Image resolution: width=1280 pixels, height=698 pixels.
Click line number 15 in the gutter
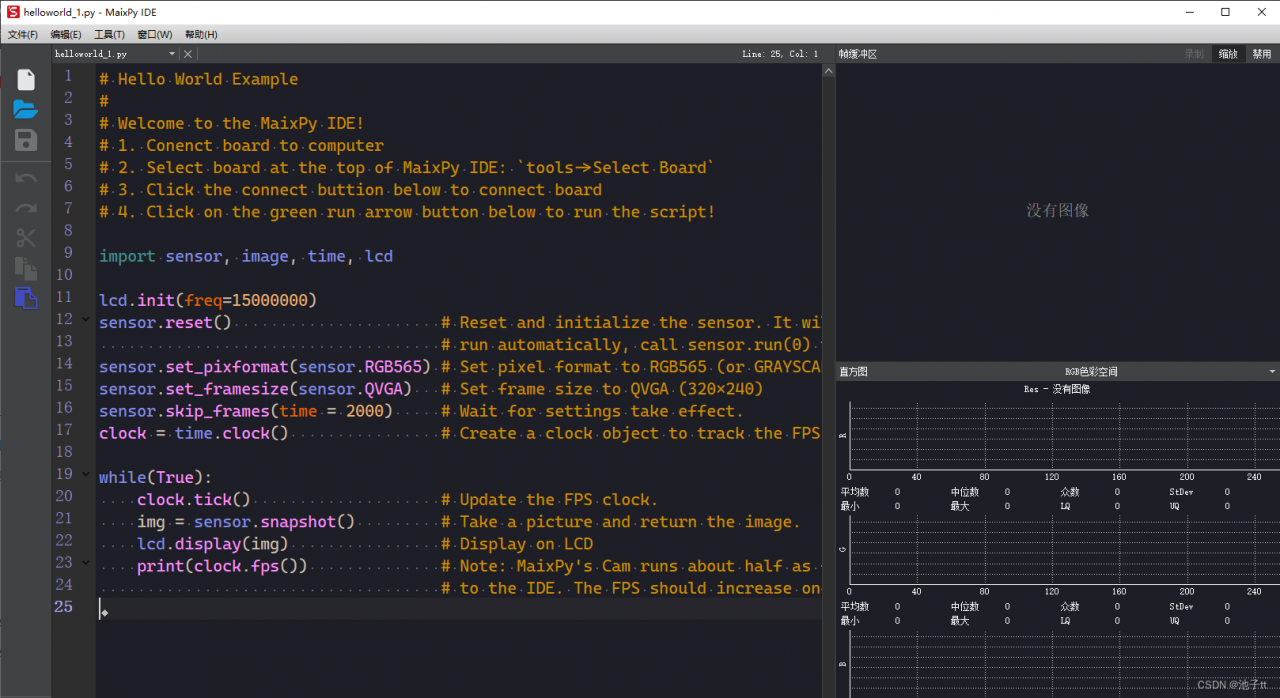64,385
